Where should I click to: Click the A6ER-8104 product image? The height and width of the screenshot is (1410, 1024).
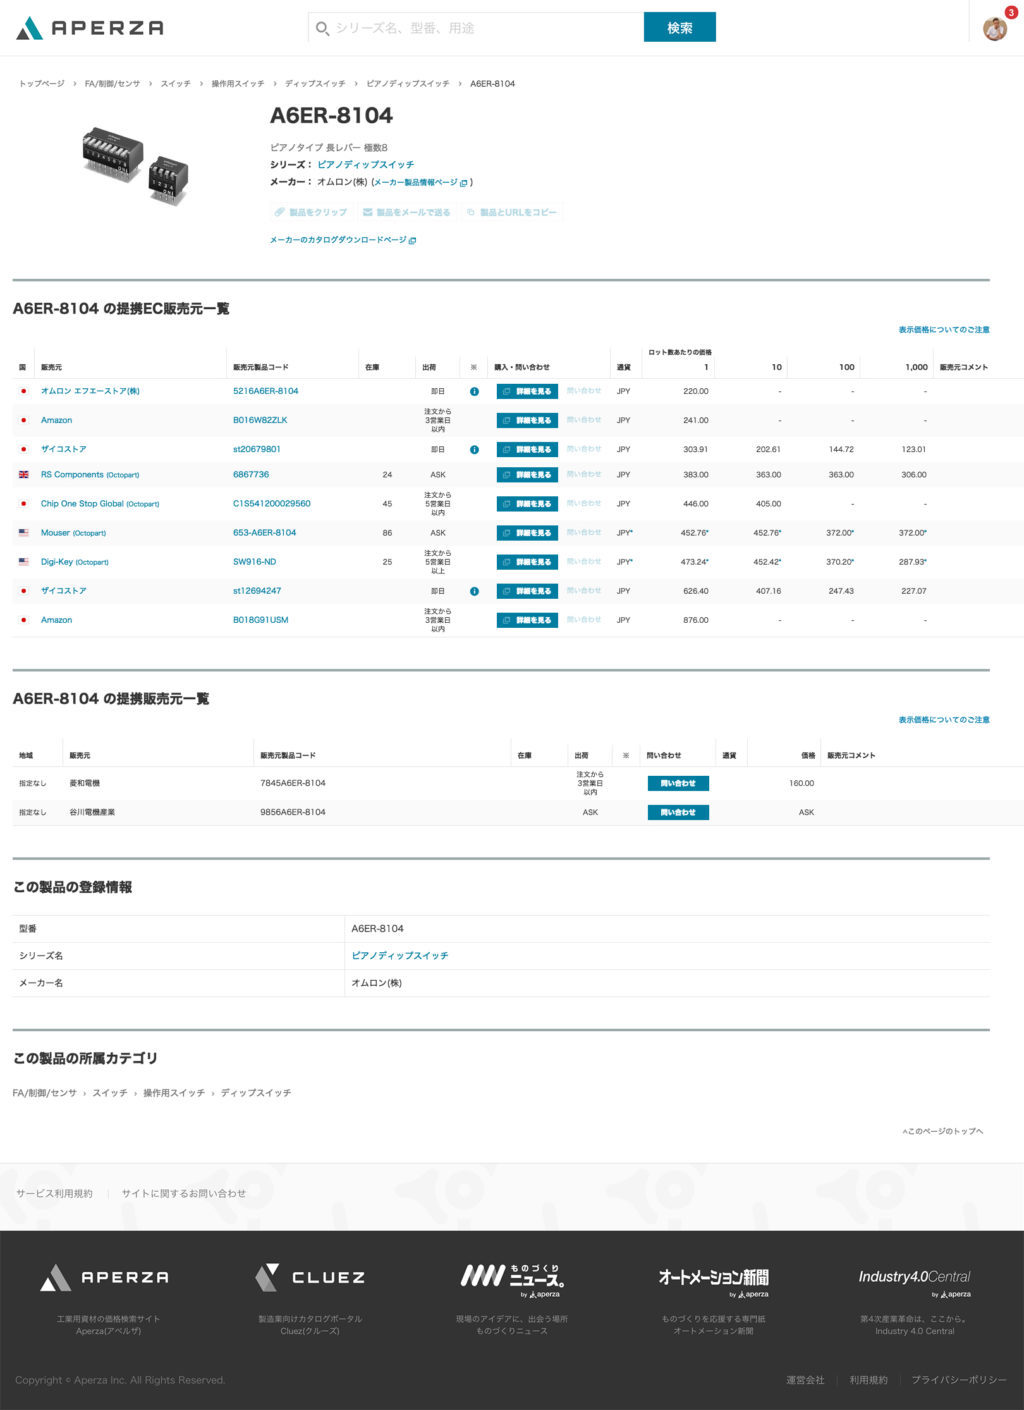135,166
